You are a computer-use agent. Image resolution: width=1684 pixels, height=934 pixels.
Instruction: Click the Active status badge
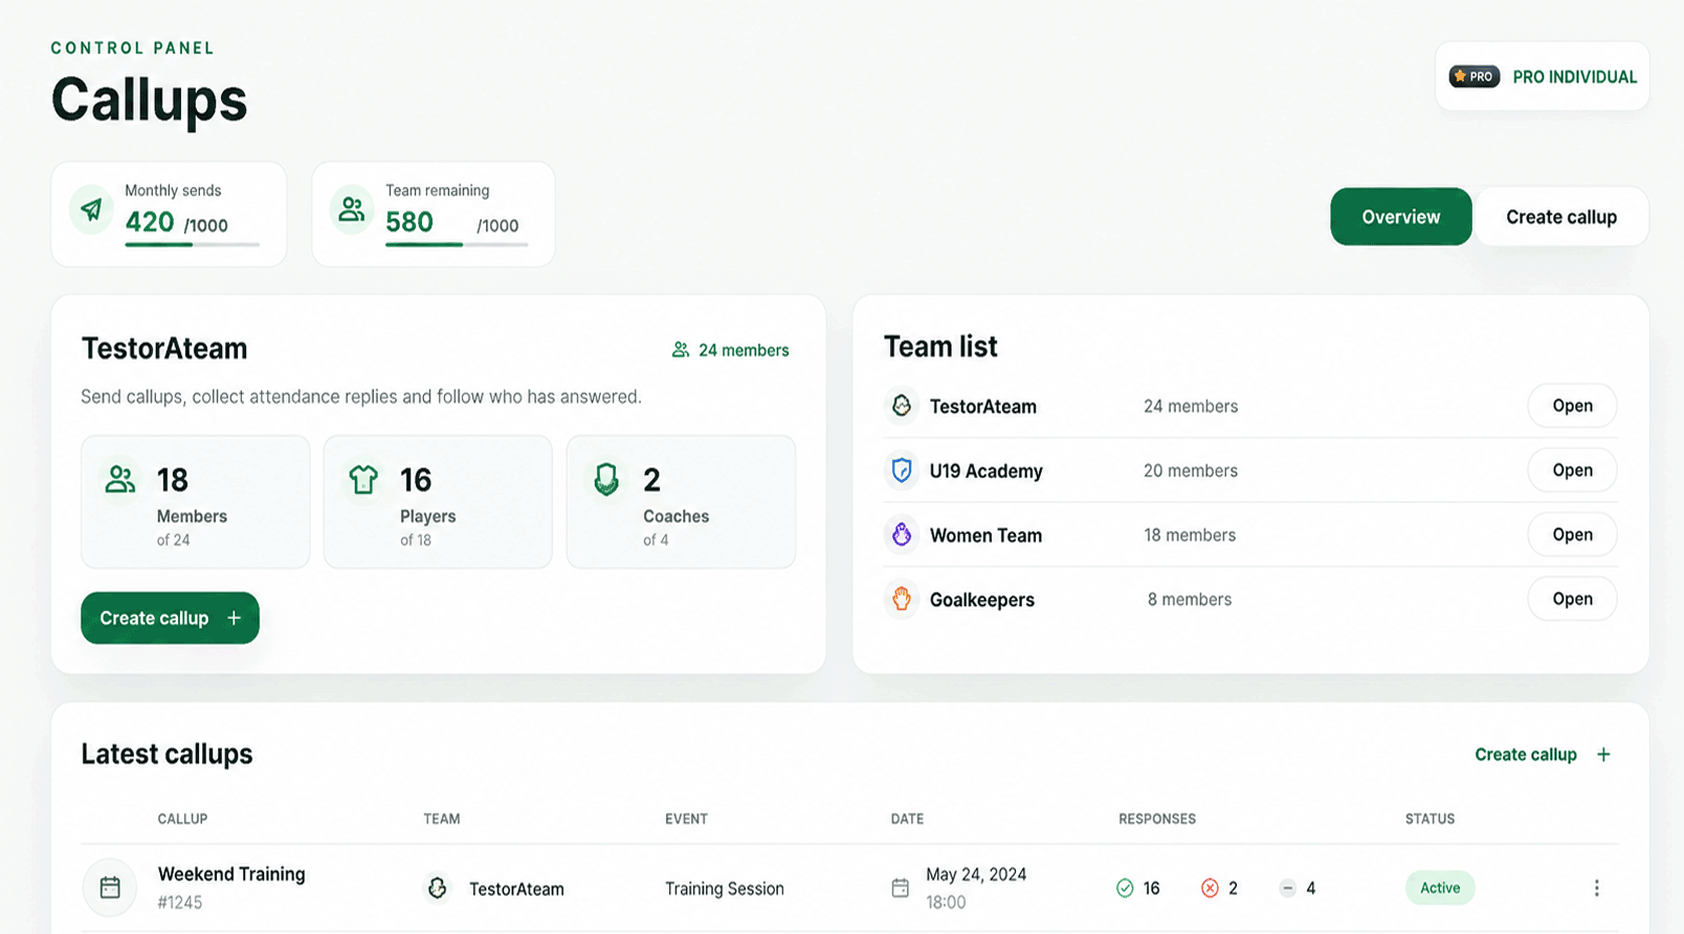1440,888
